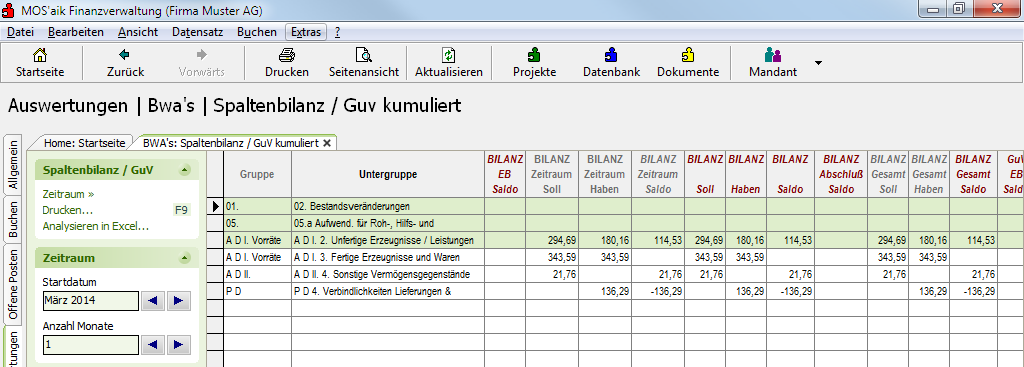Open the Extras menu
The height and width of the screenshot is (367, 1024).
[306, 32]
